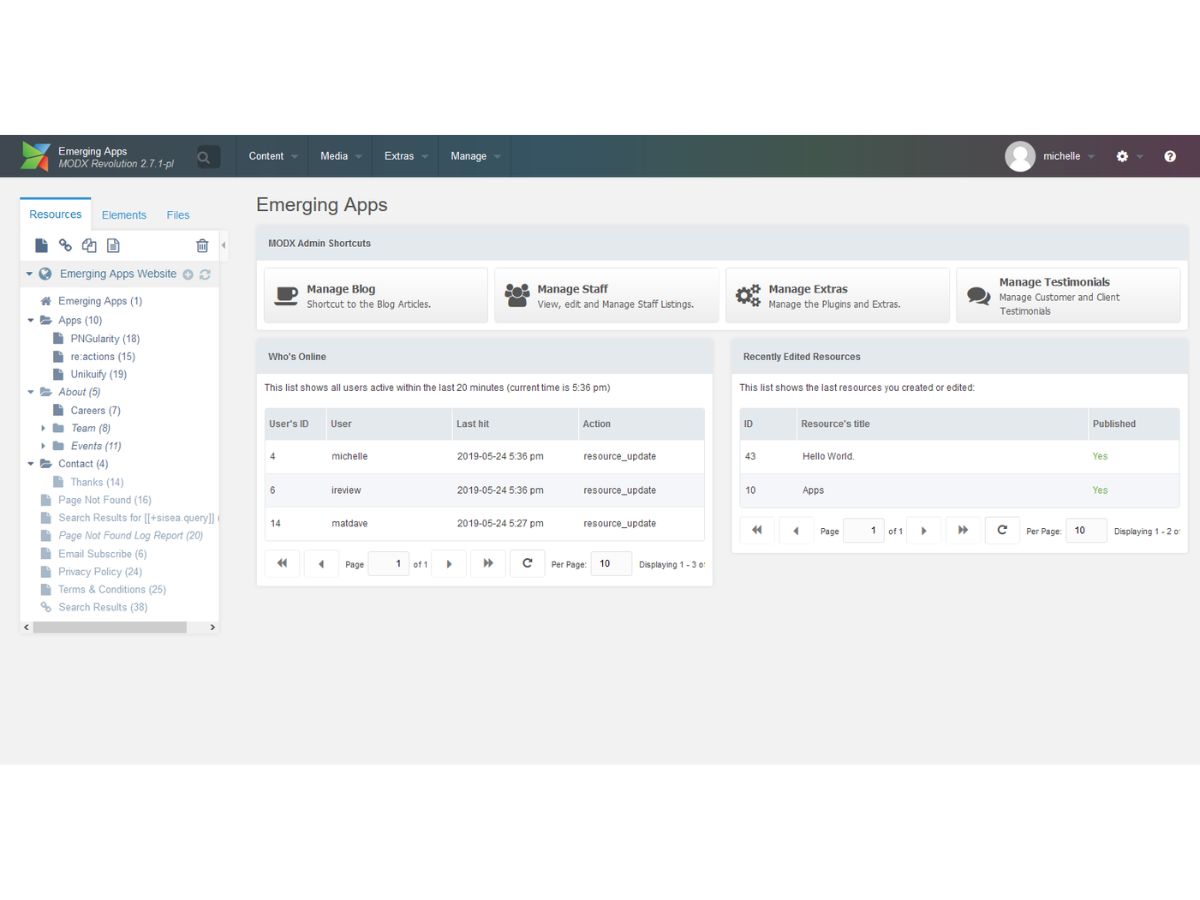
Task: Sort by the Last hit column header
Action: (x=515, y=424)
